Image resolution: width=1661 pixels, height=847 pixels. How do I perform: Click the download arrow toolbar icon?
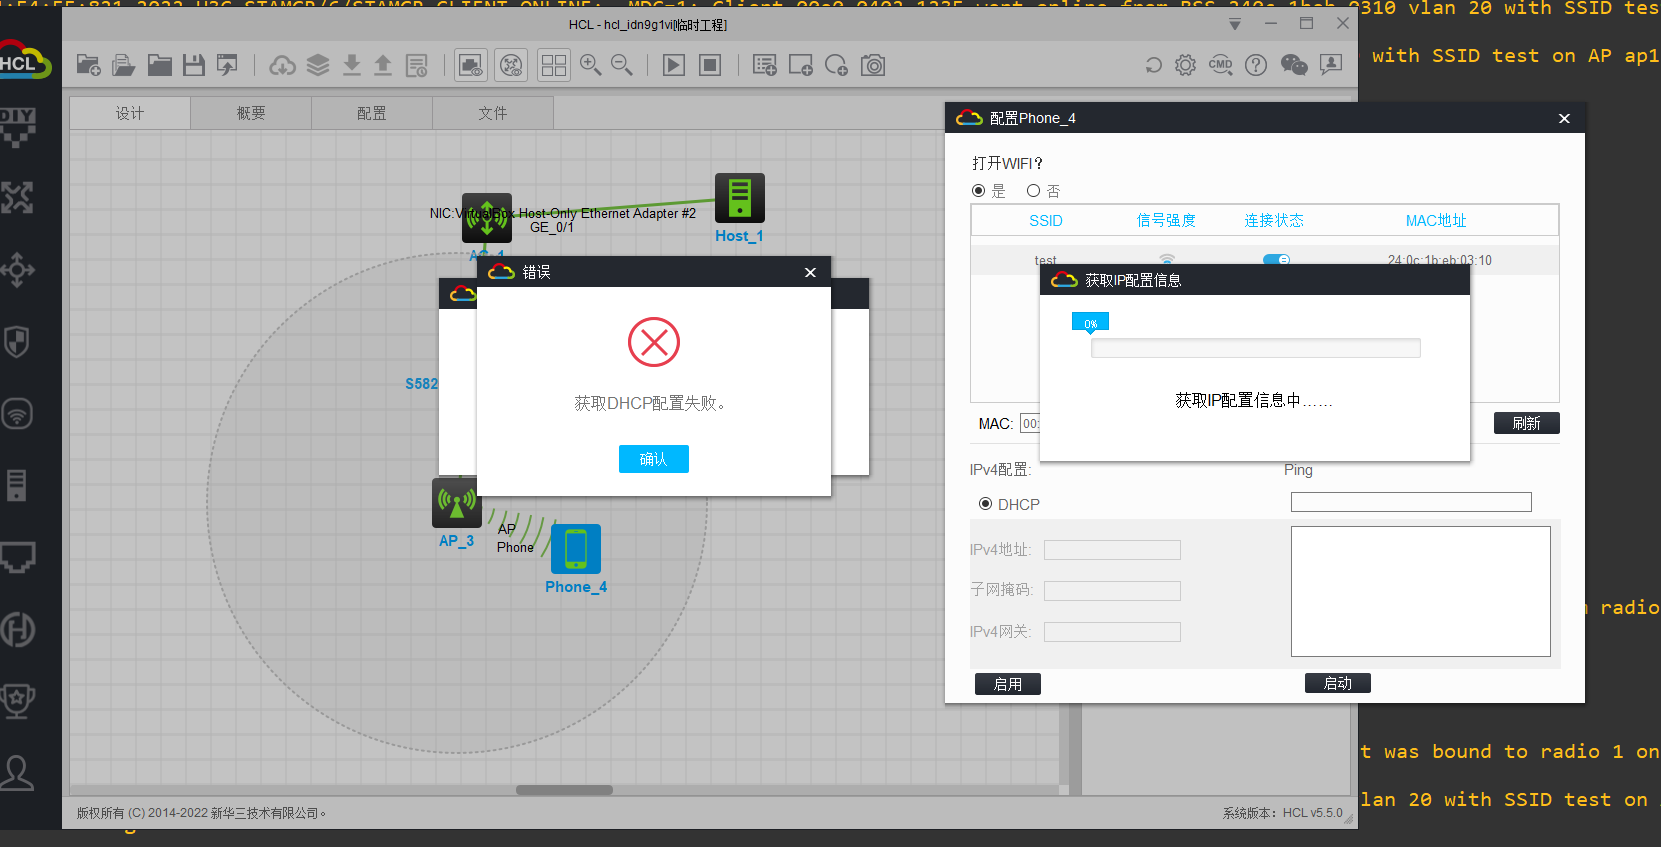(x=352, y=66)
